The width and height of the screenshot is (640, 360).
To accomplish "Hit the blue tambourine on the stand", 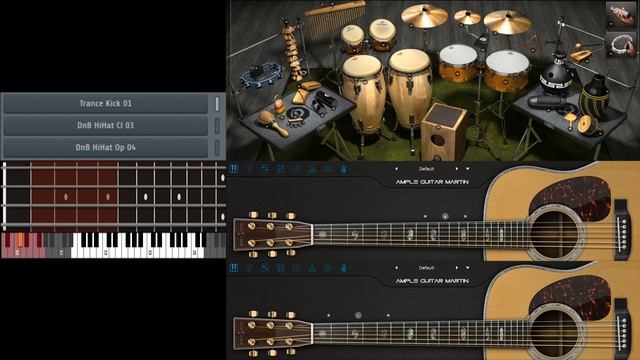I will point(262,75).
